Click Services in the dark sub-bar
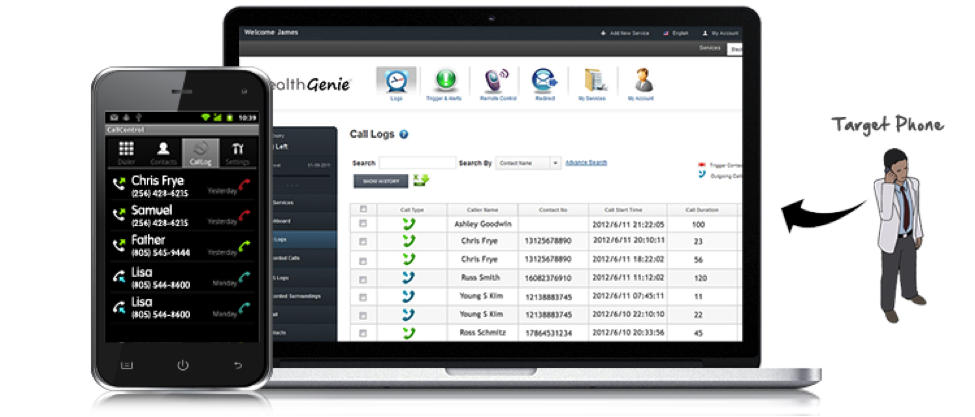 click(709, 48)
